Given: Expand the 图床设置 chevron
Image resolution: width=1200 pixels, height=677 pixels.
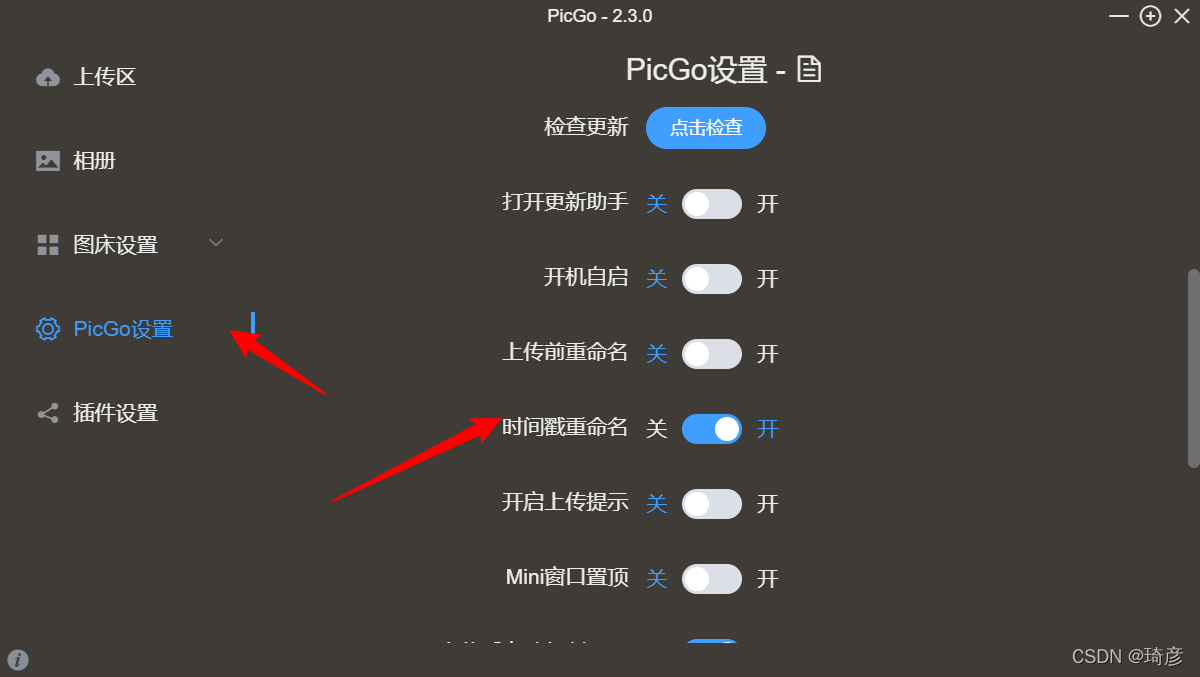Looking at the screenshot, I should (x=216, y=243).
